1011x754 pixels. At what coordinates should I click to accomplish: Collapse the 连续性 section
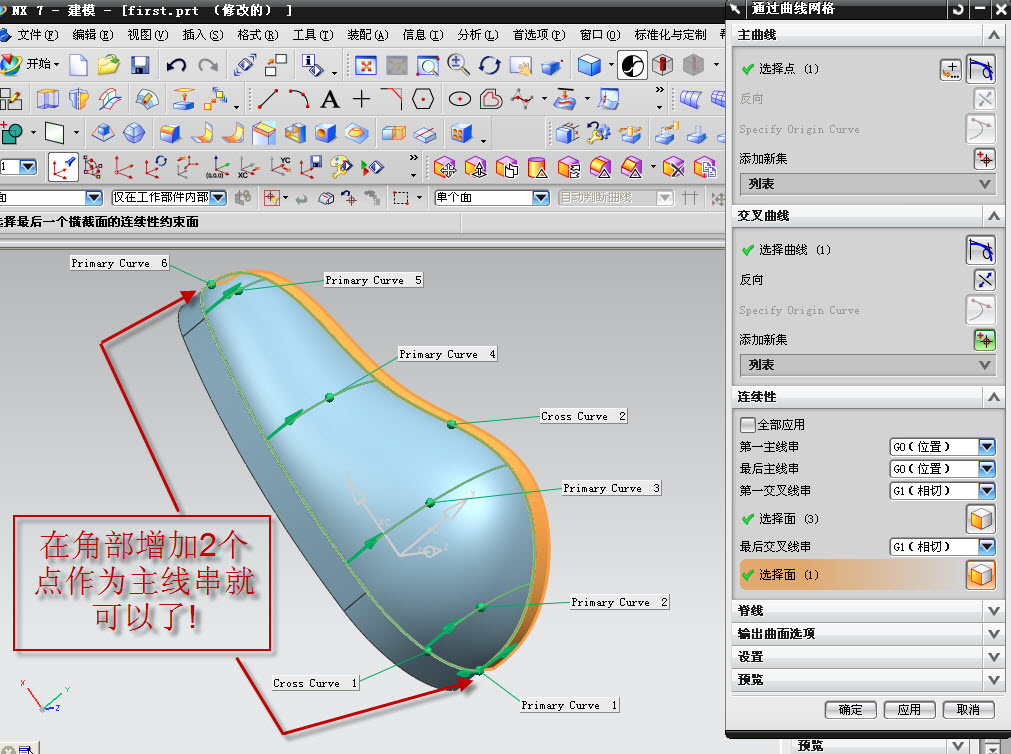click(994, 397)
